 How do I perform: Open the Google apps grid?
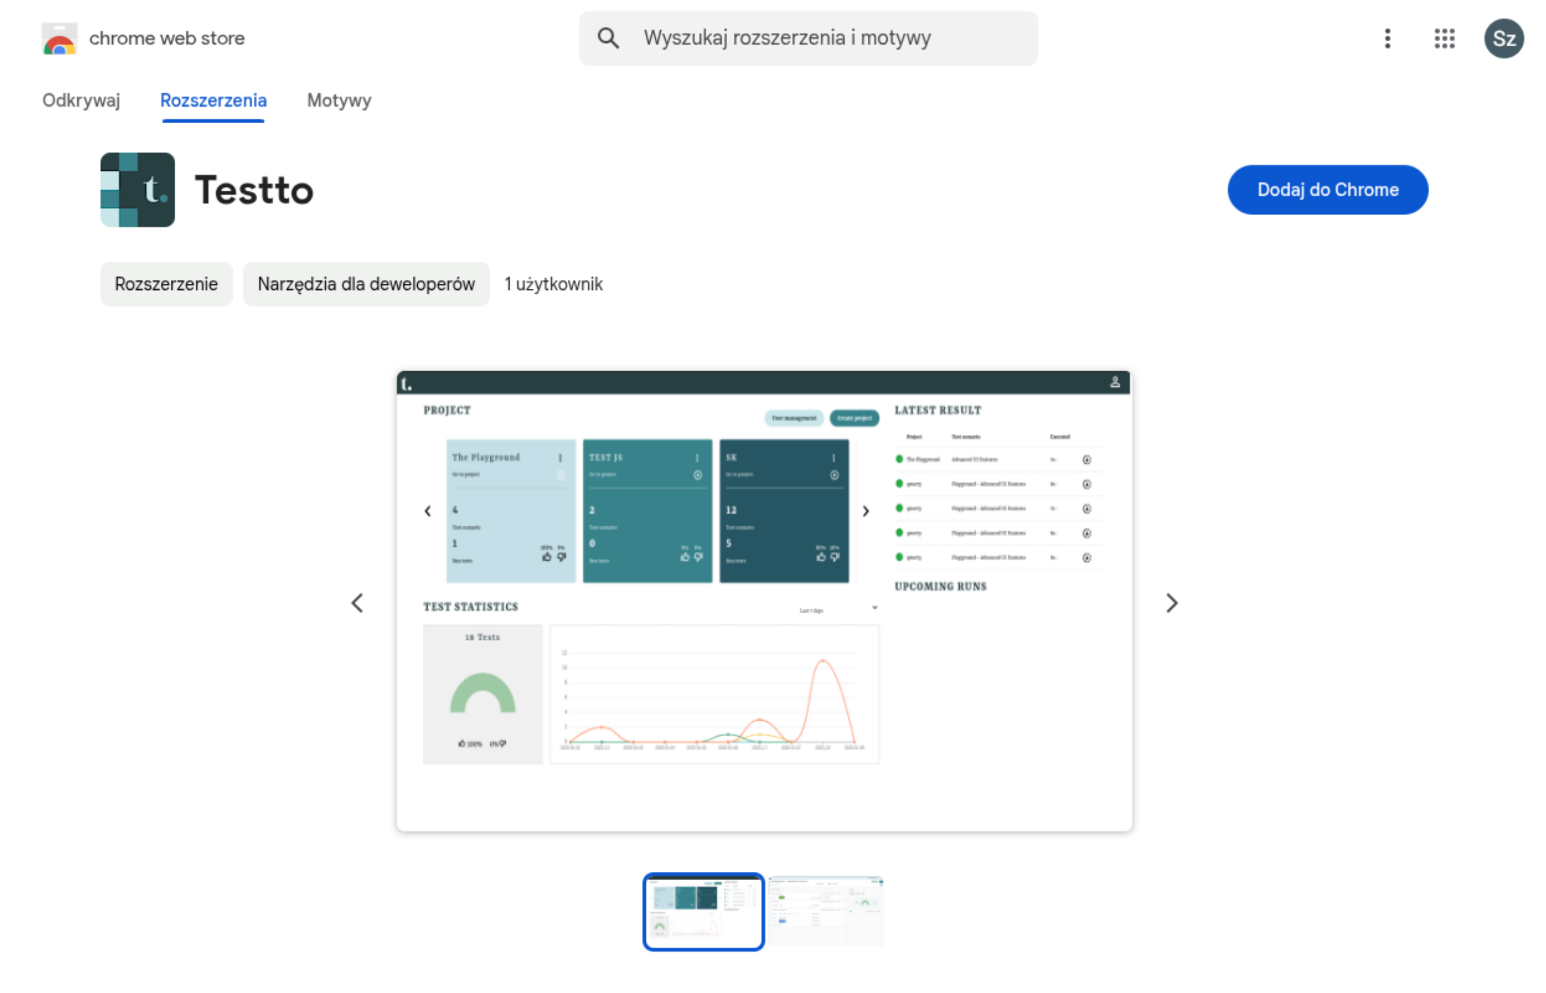[x=1444, y=38]
